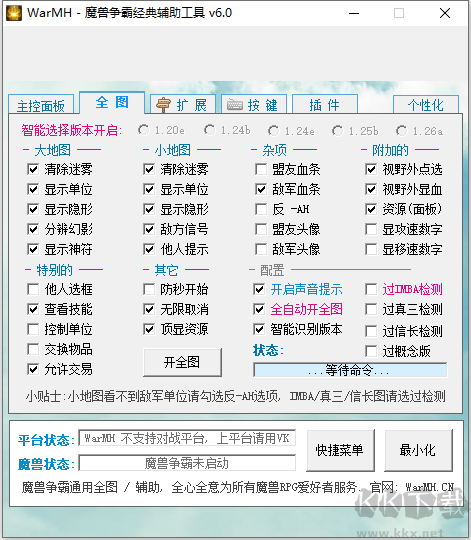Image resolution: width=471 pixels, height=540 pixels.
Task: Open the 快捷菜单 button
Action: click(340, 450)
